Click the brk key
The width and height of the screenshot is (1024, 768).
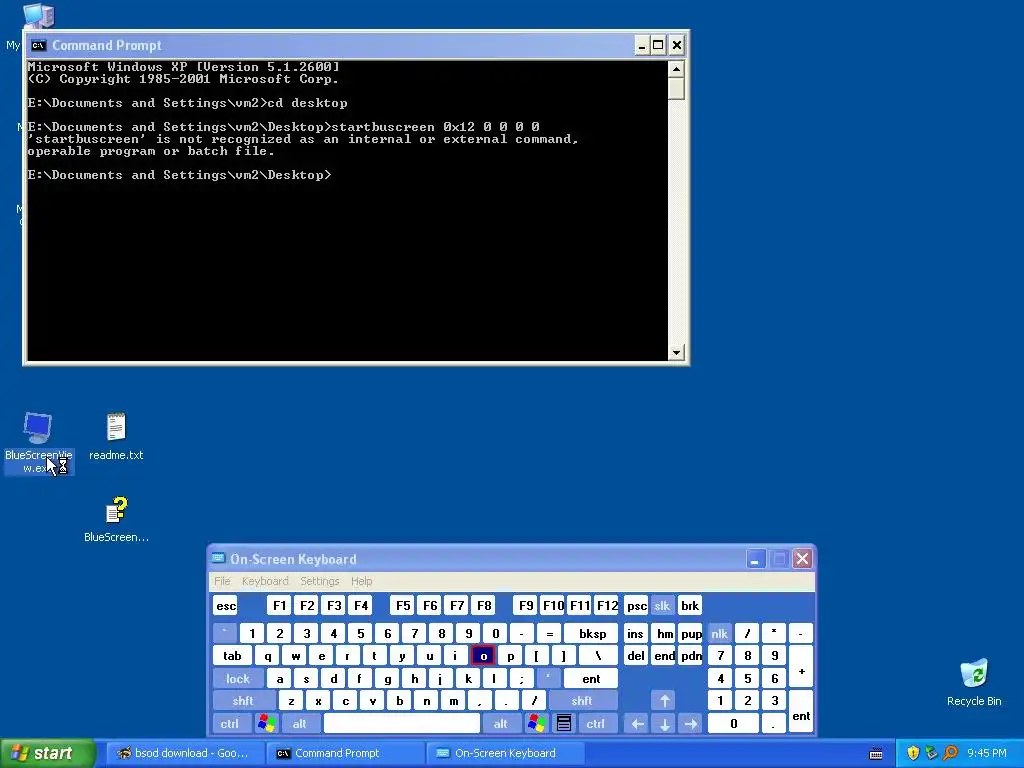click(x=690, y=605)
